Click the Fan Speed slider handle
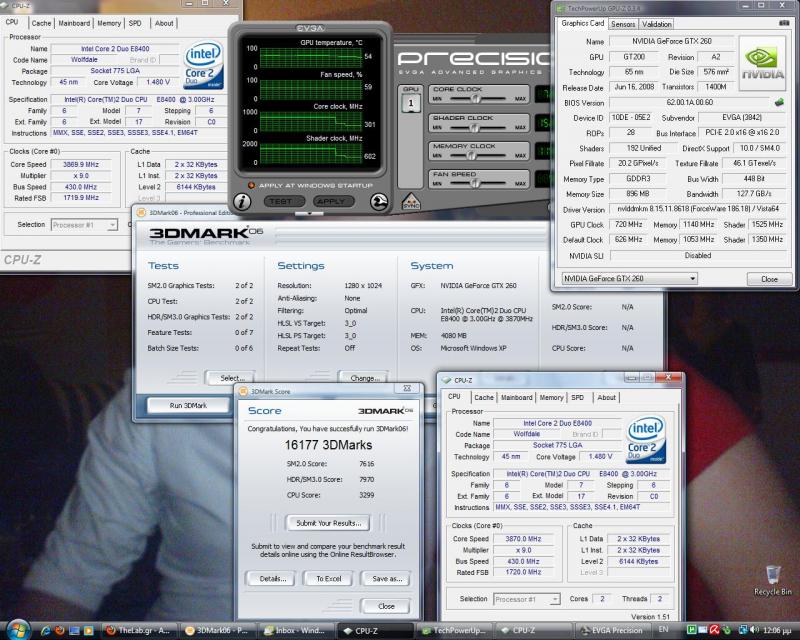 tap(475, 183)
